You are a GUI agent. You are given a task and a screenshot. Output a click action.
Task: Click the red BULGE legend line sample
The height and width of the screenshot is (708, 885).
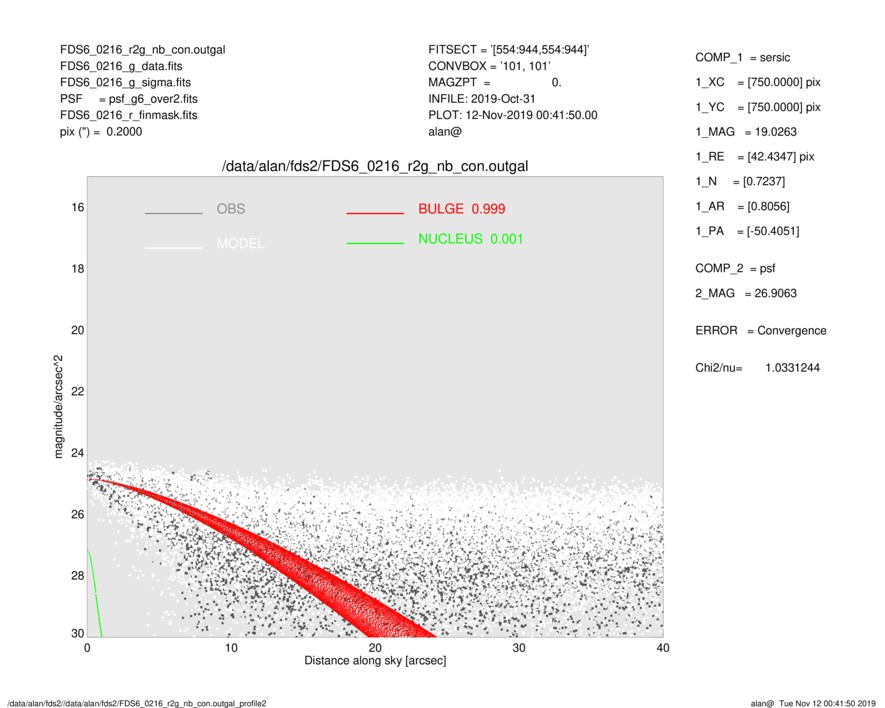[x=375, y=213]
